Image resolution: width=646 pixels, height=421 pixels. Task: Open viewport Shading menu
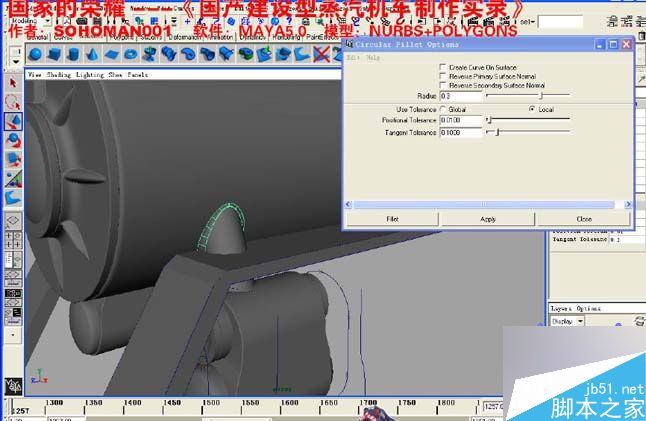[x=59, y=75]
